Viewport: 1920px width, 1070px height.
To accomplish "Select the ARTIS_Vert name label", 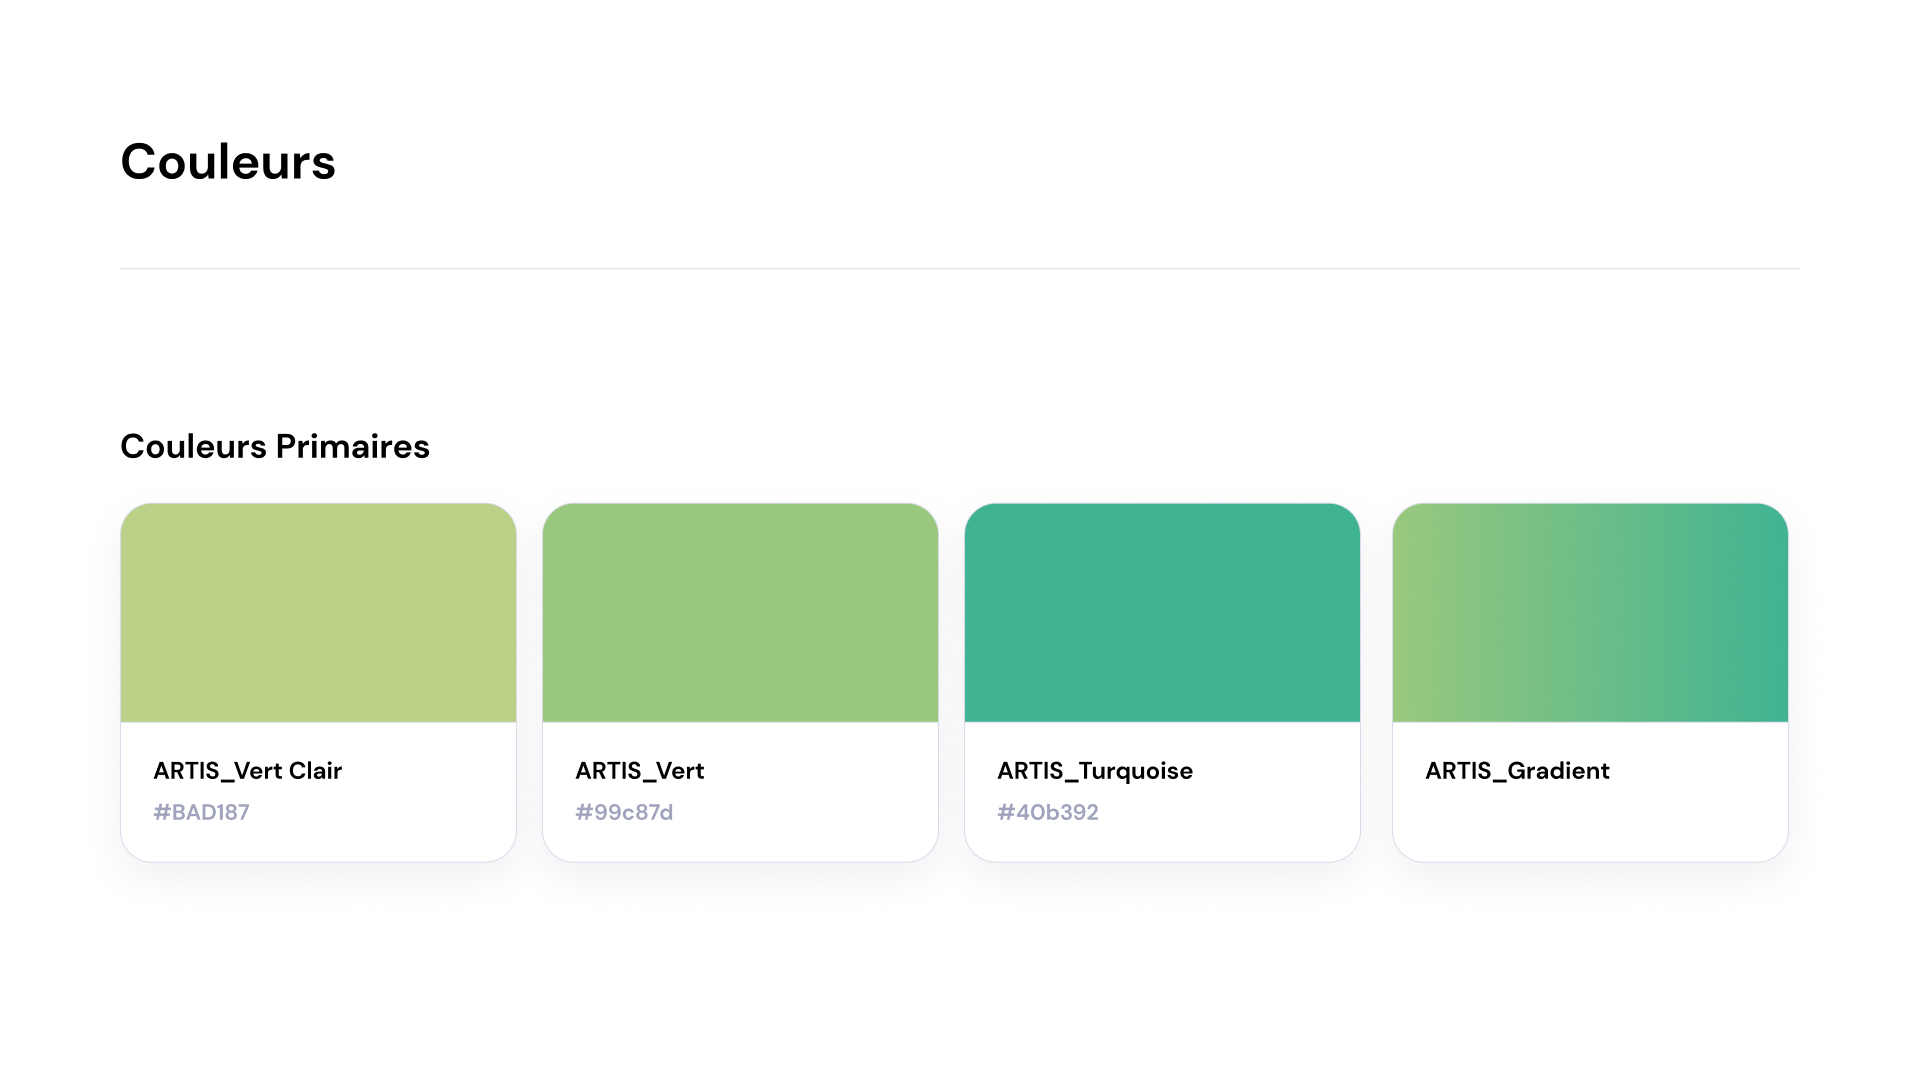I will pos(639,771).
